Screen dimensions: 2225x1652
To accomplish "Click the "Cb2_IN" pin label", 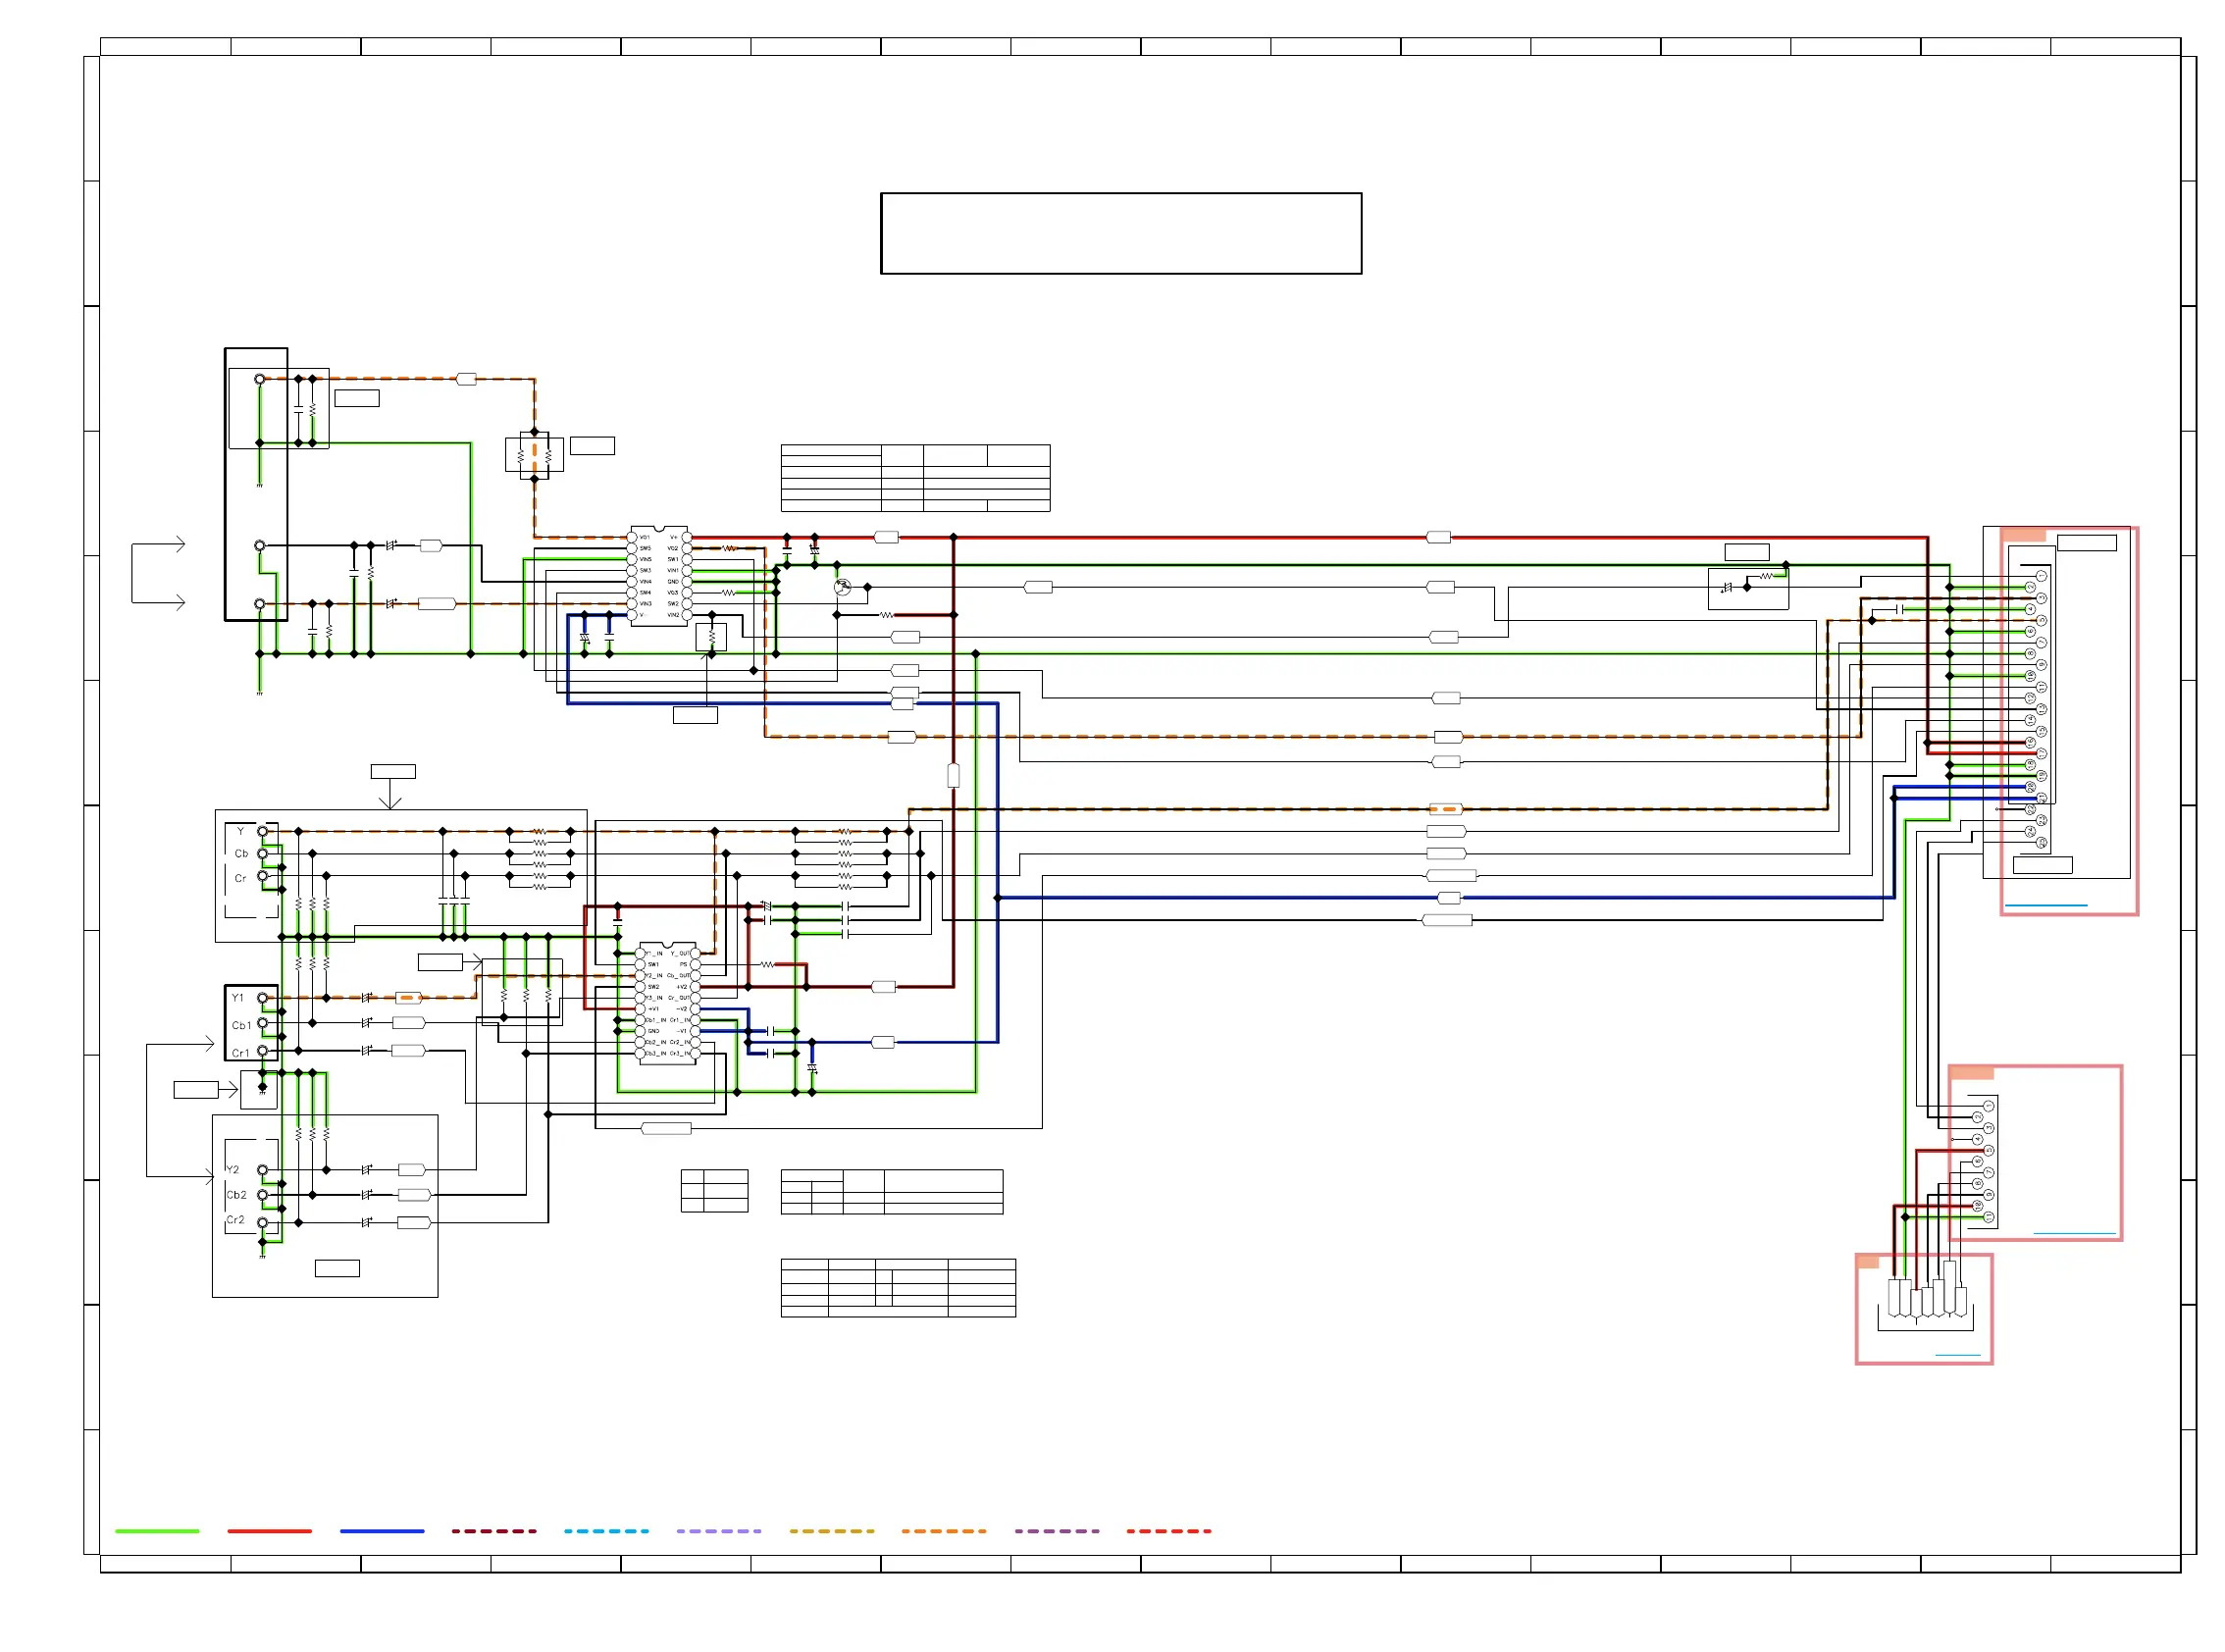I will coord(656,1043).
